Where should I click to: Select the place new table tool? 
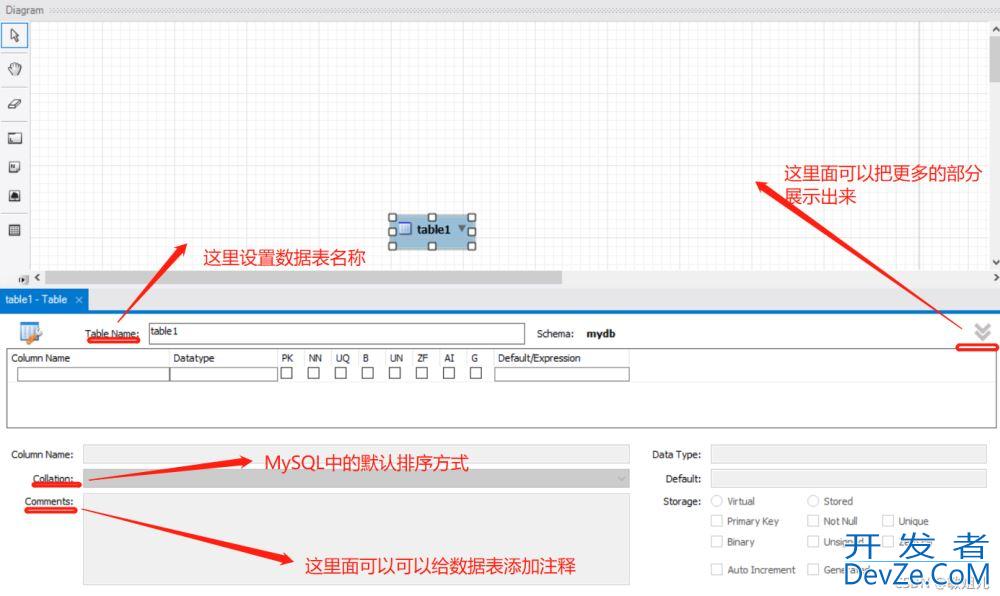pos(15,230)
